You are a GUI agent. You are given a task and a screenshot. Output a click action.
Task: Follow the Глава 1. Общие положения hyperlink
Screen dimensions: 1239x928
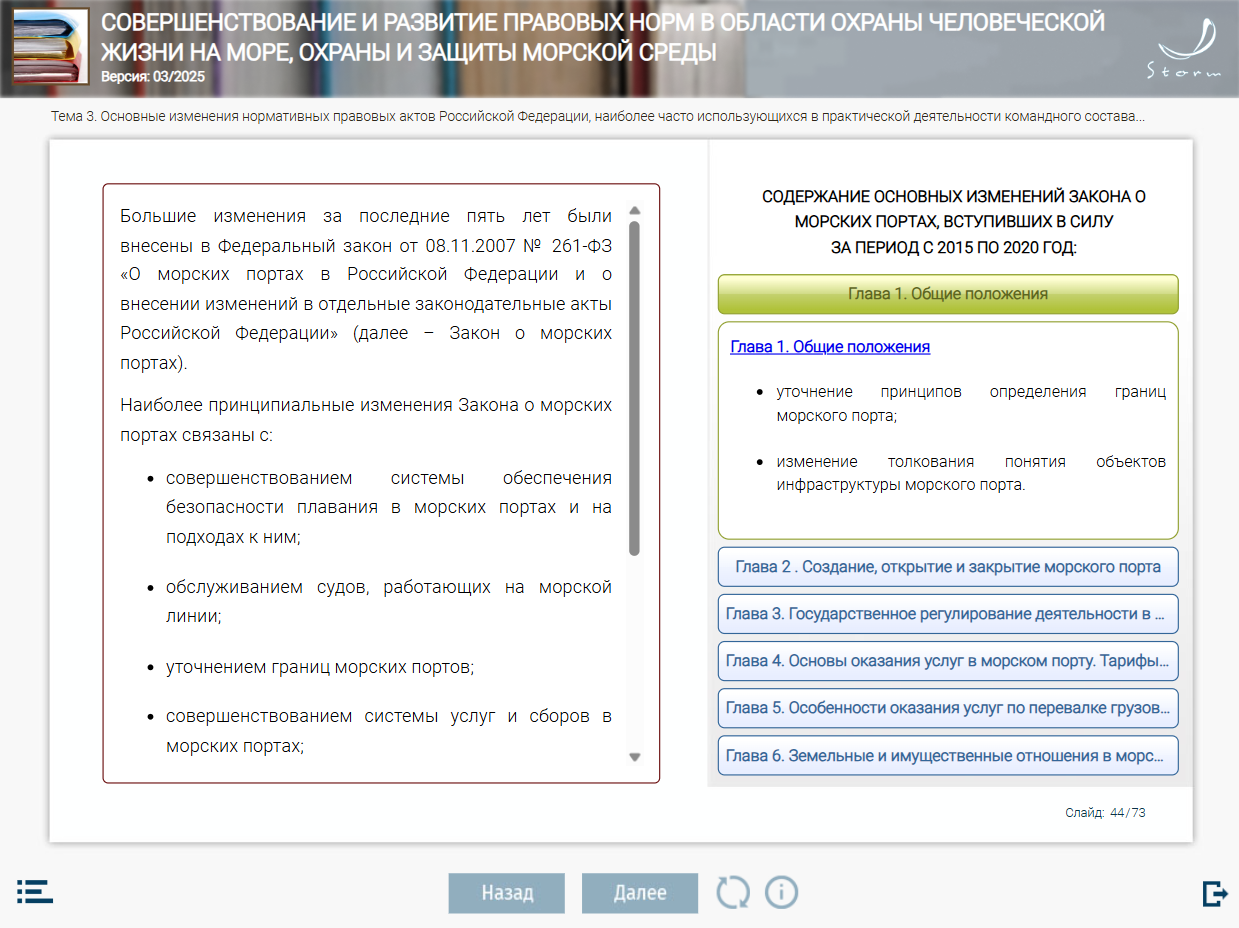pyautogui.click(x=830, y=347)
